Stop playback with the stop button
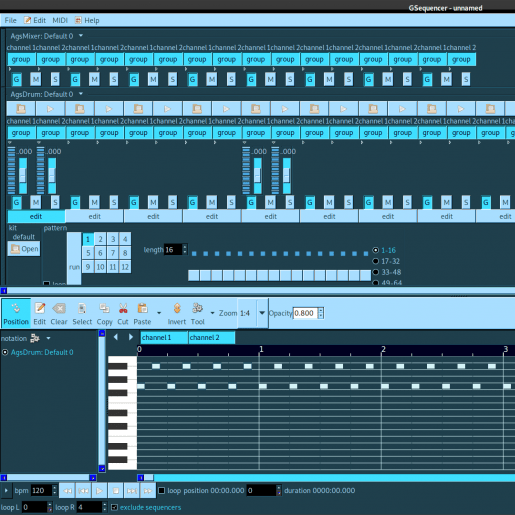Viewport: 515px width, 515px height. coord(116,491)
